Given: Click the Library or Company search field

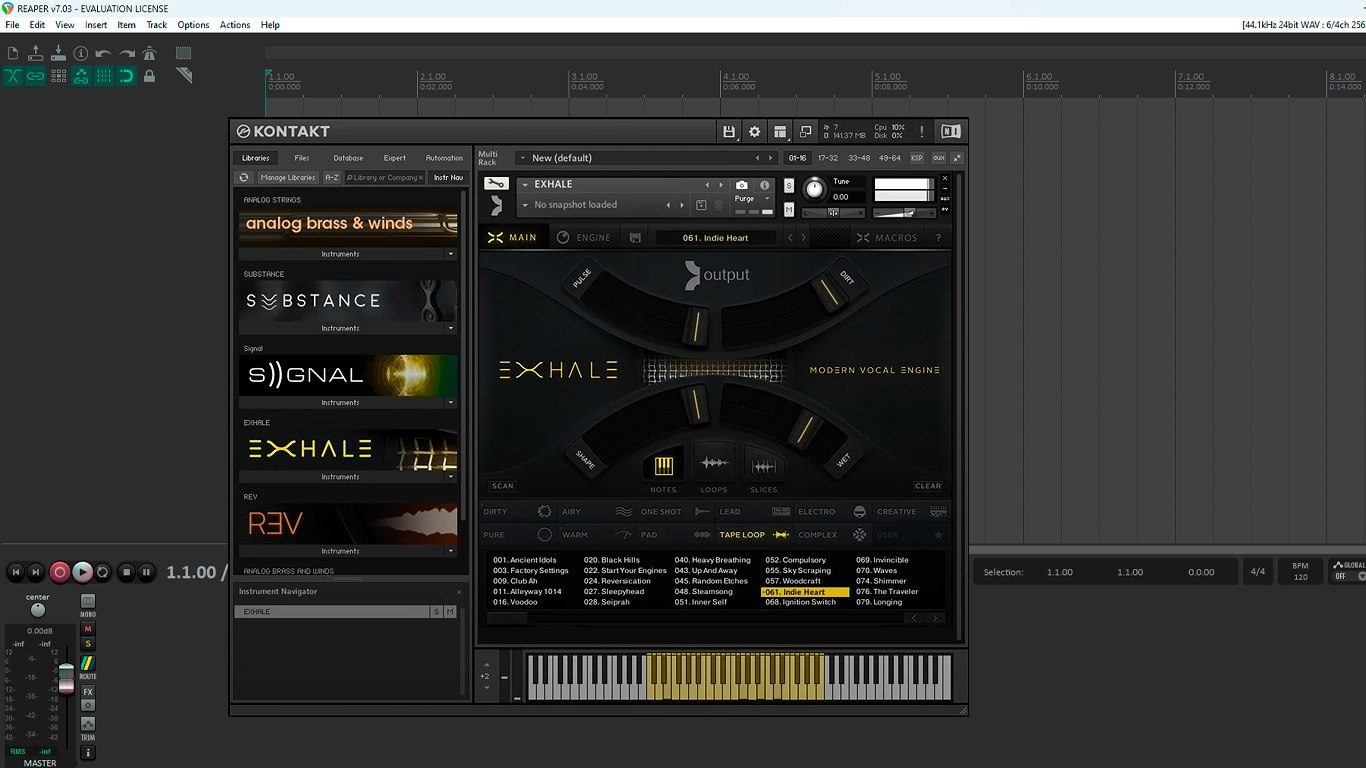Looking at the screenshot, I should [385, 177].
